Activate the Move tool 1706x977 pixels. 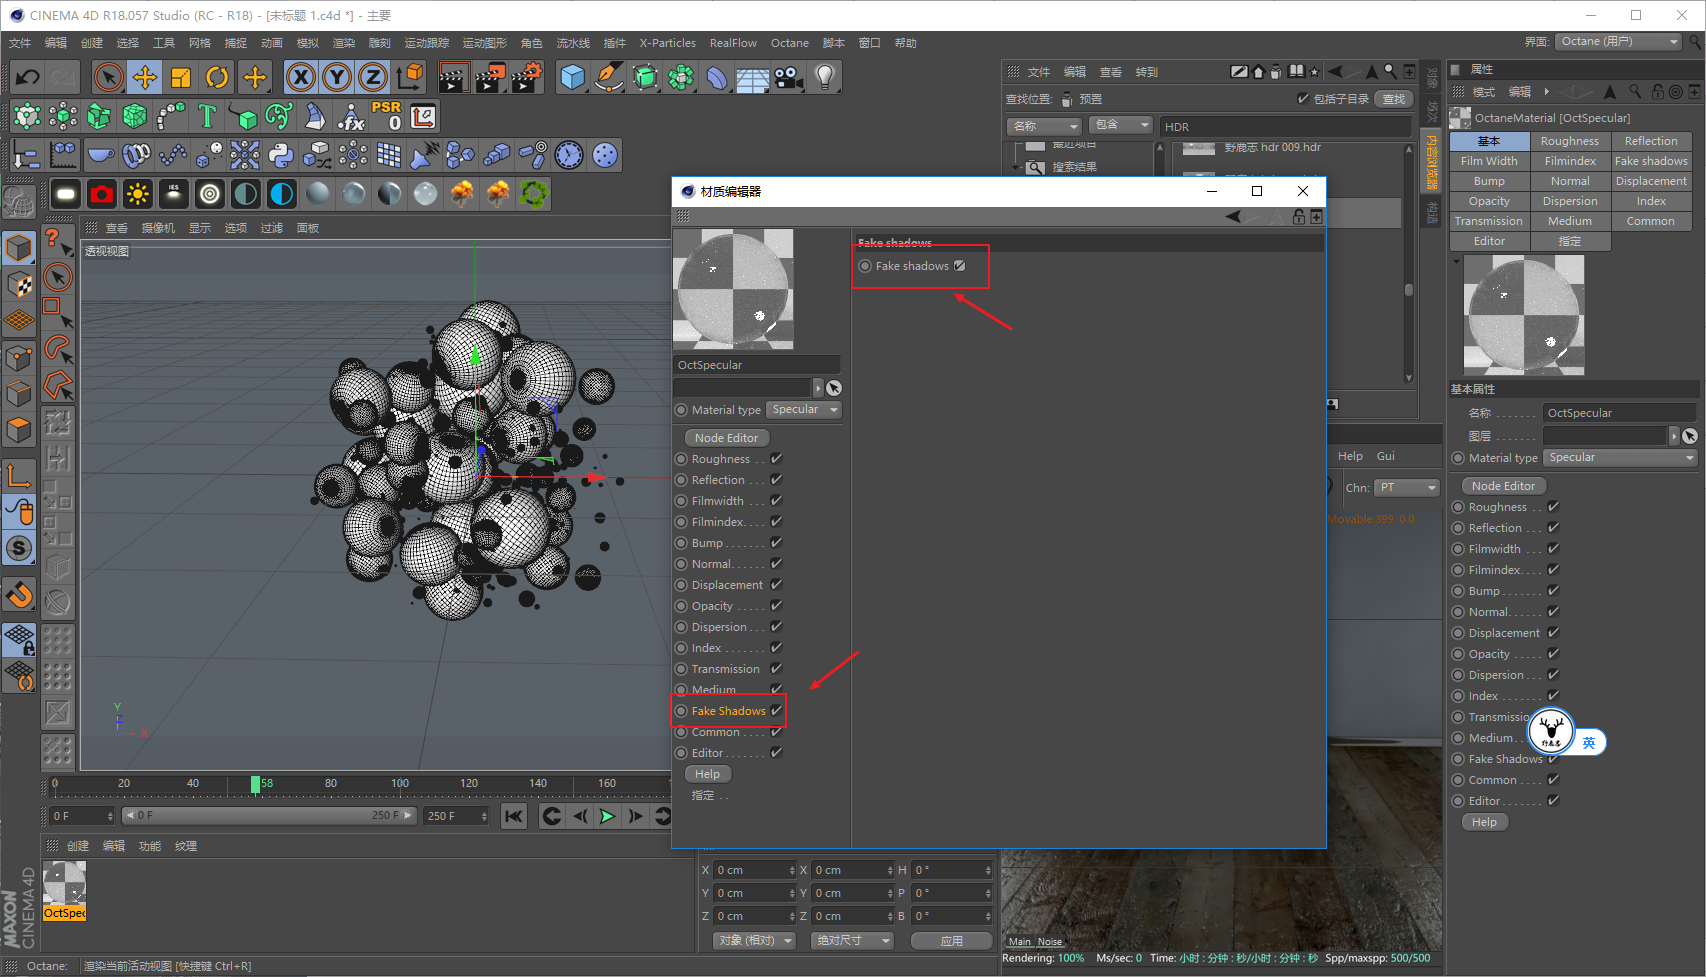(145, 77)
